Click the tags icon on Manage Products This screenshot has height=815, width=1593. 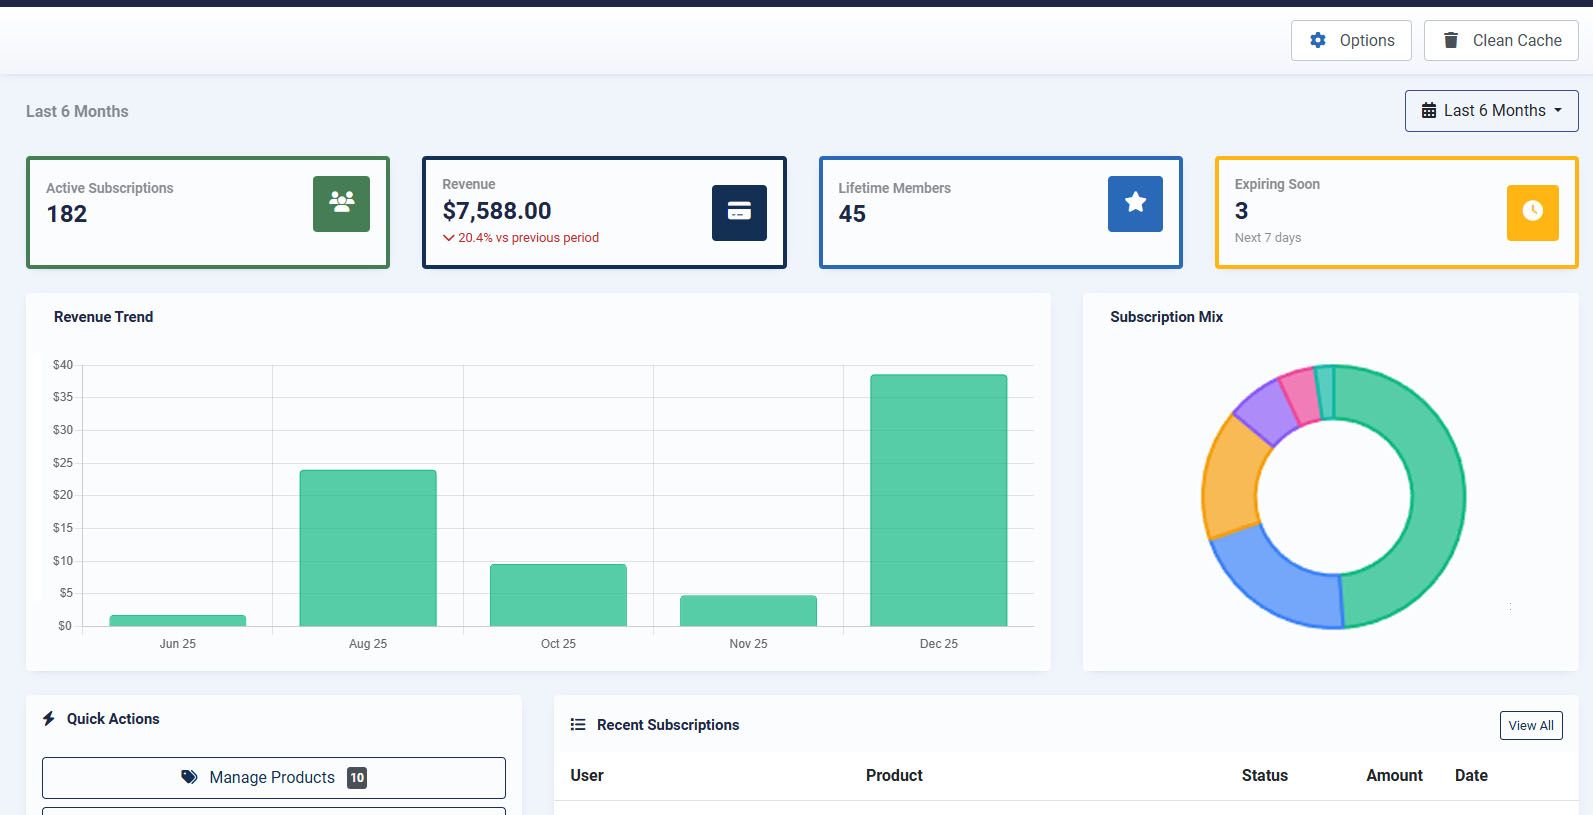click(189, 777)
